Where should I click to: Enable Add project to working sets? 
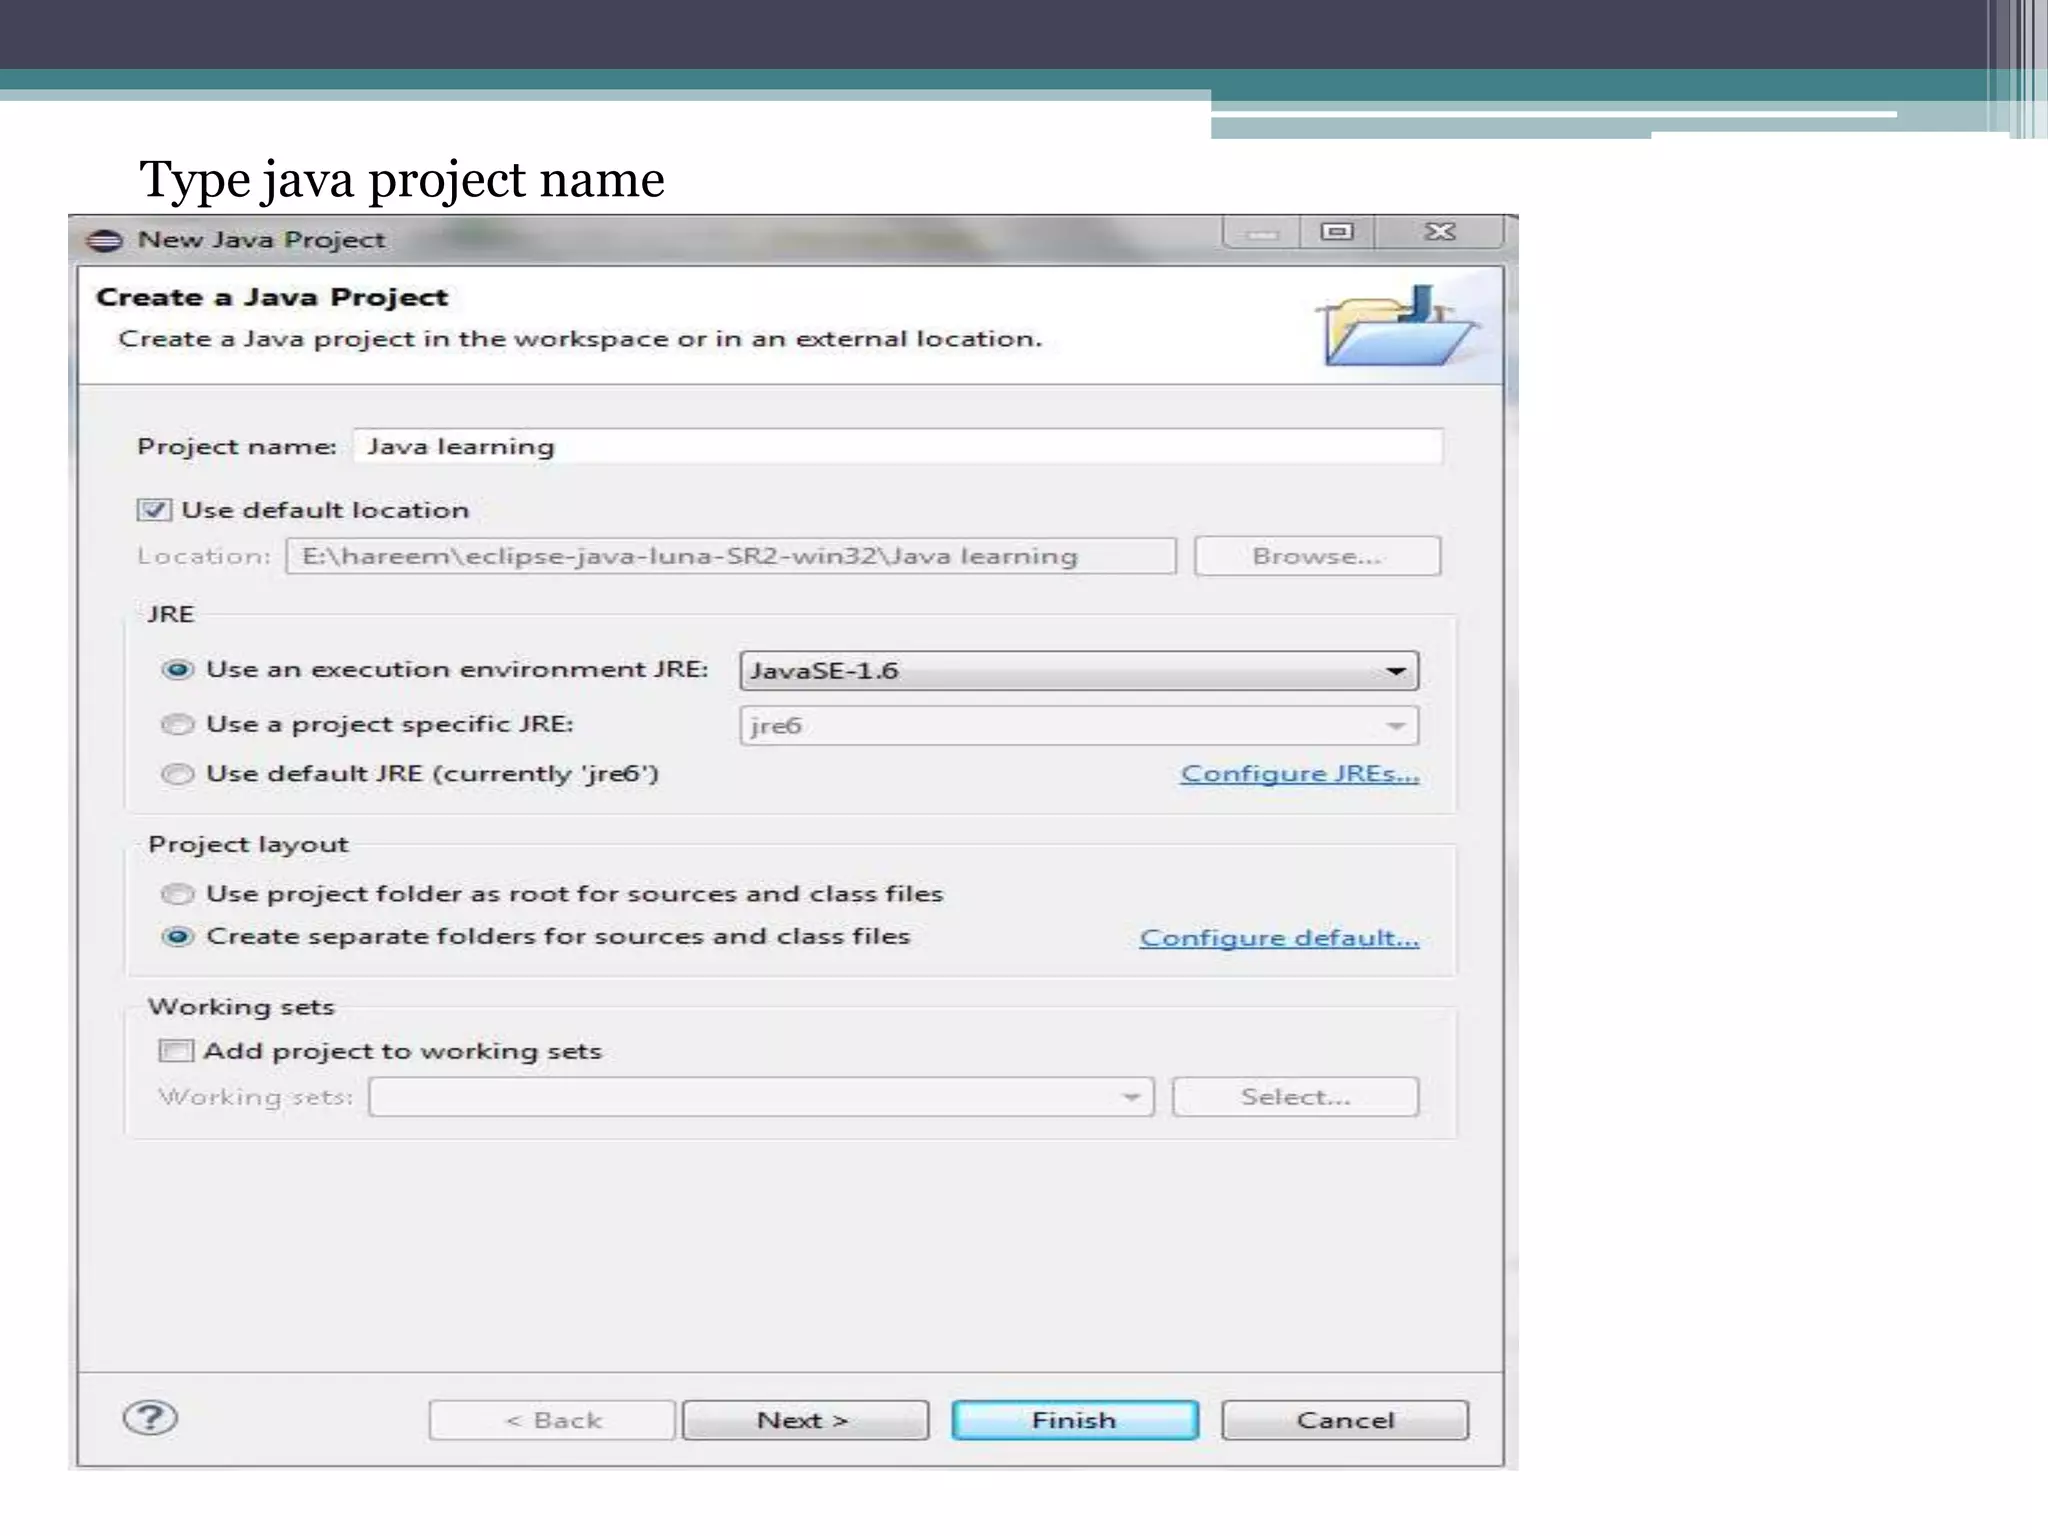[176, 1051]
